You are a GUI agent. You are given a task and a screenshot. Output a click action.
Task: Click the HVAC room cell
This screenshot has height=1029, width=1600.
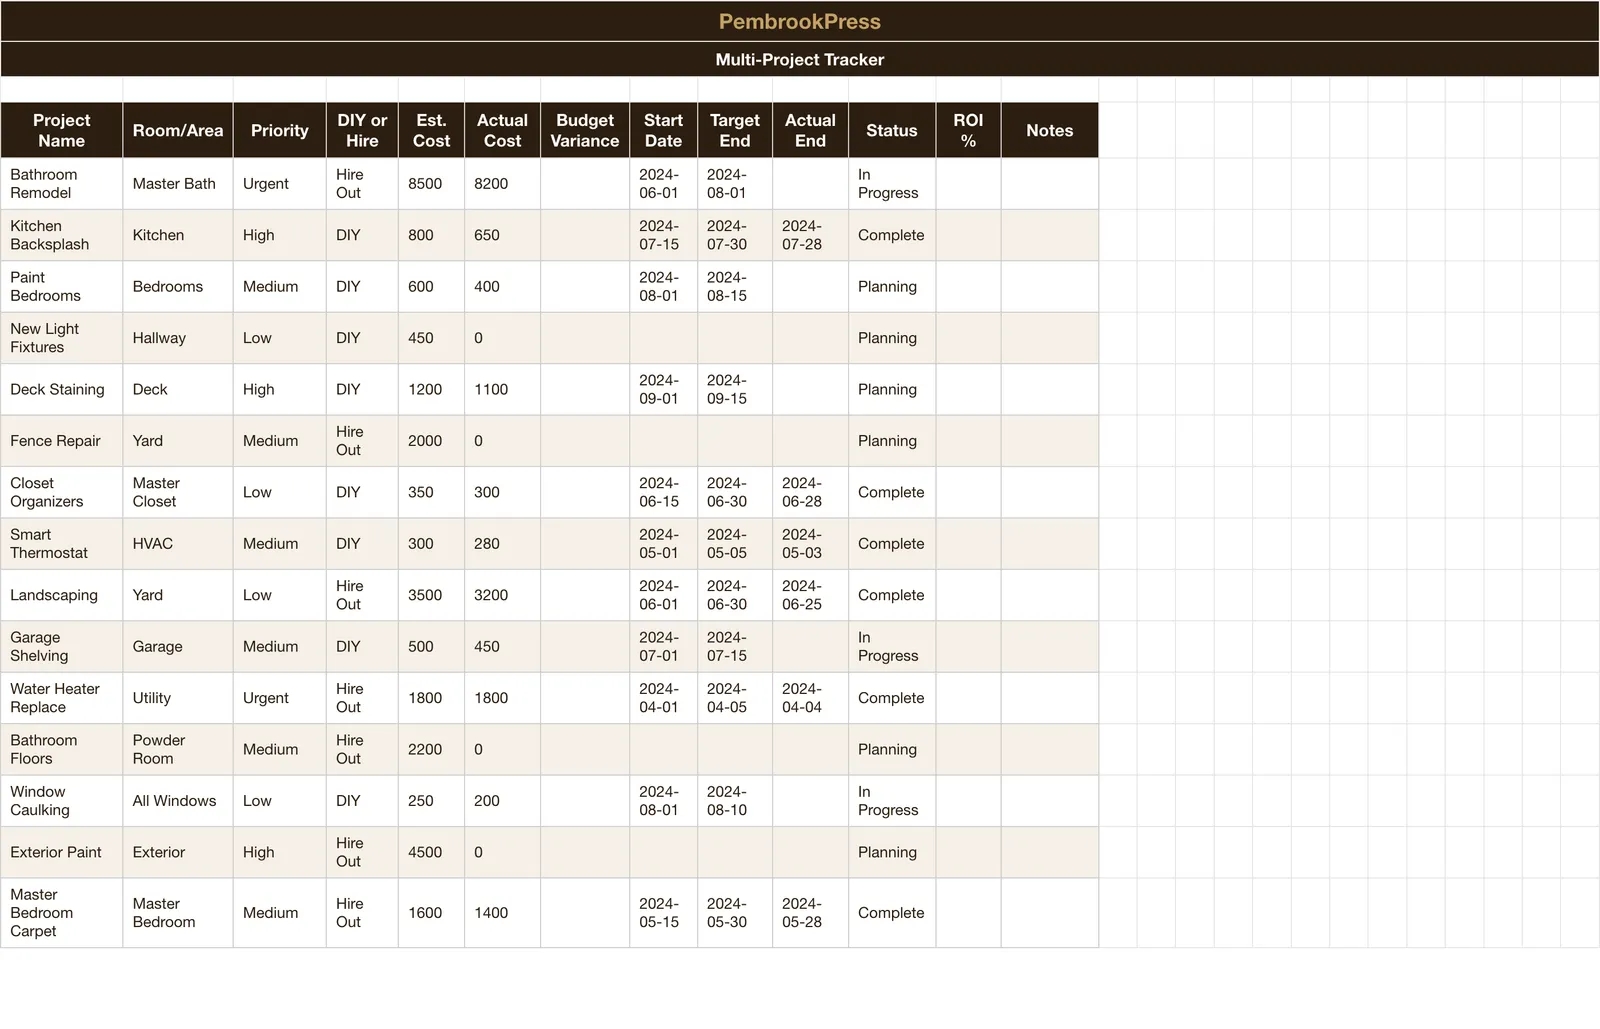pos(178,544)
